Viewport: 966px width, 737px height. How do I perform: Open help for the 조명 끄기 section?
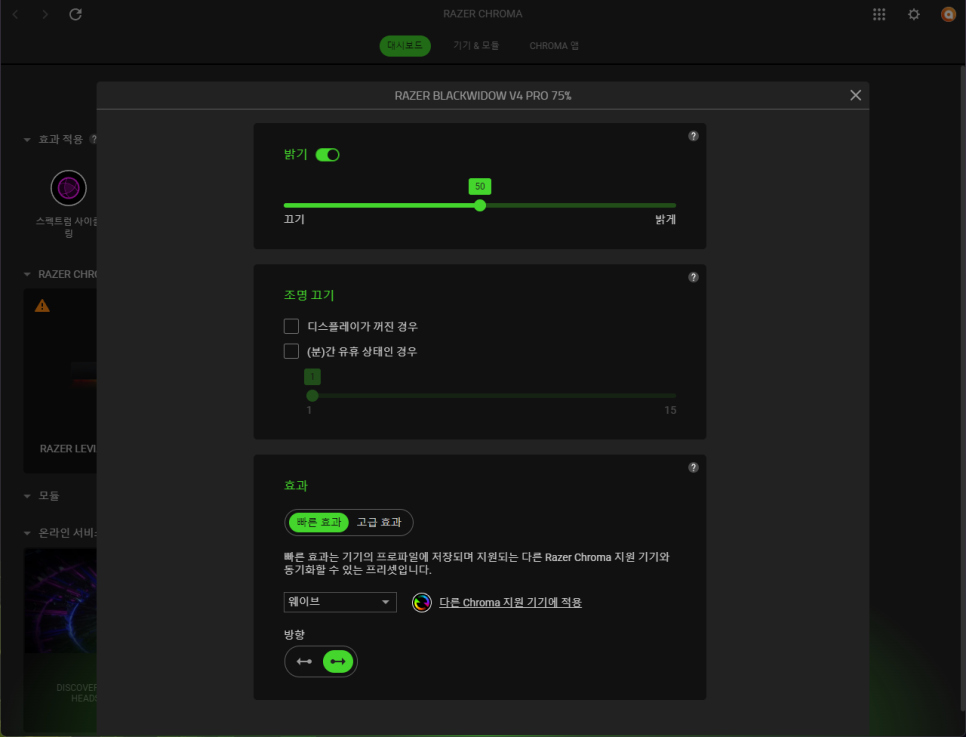pos(693,277)
